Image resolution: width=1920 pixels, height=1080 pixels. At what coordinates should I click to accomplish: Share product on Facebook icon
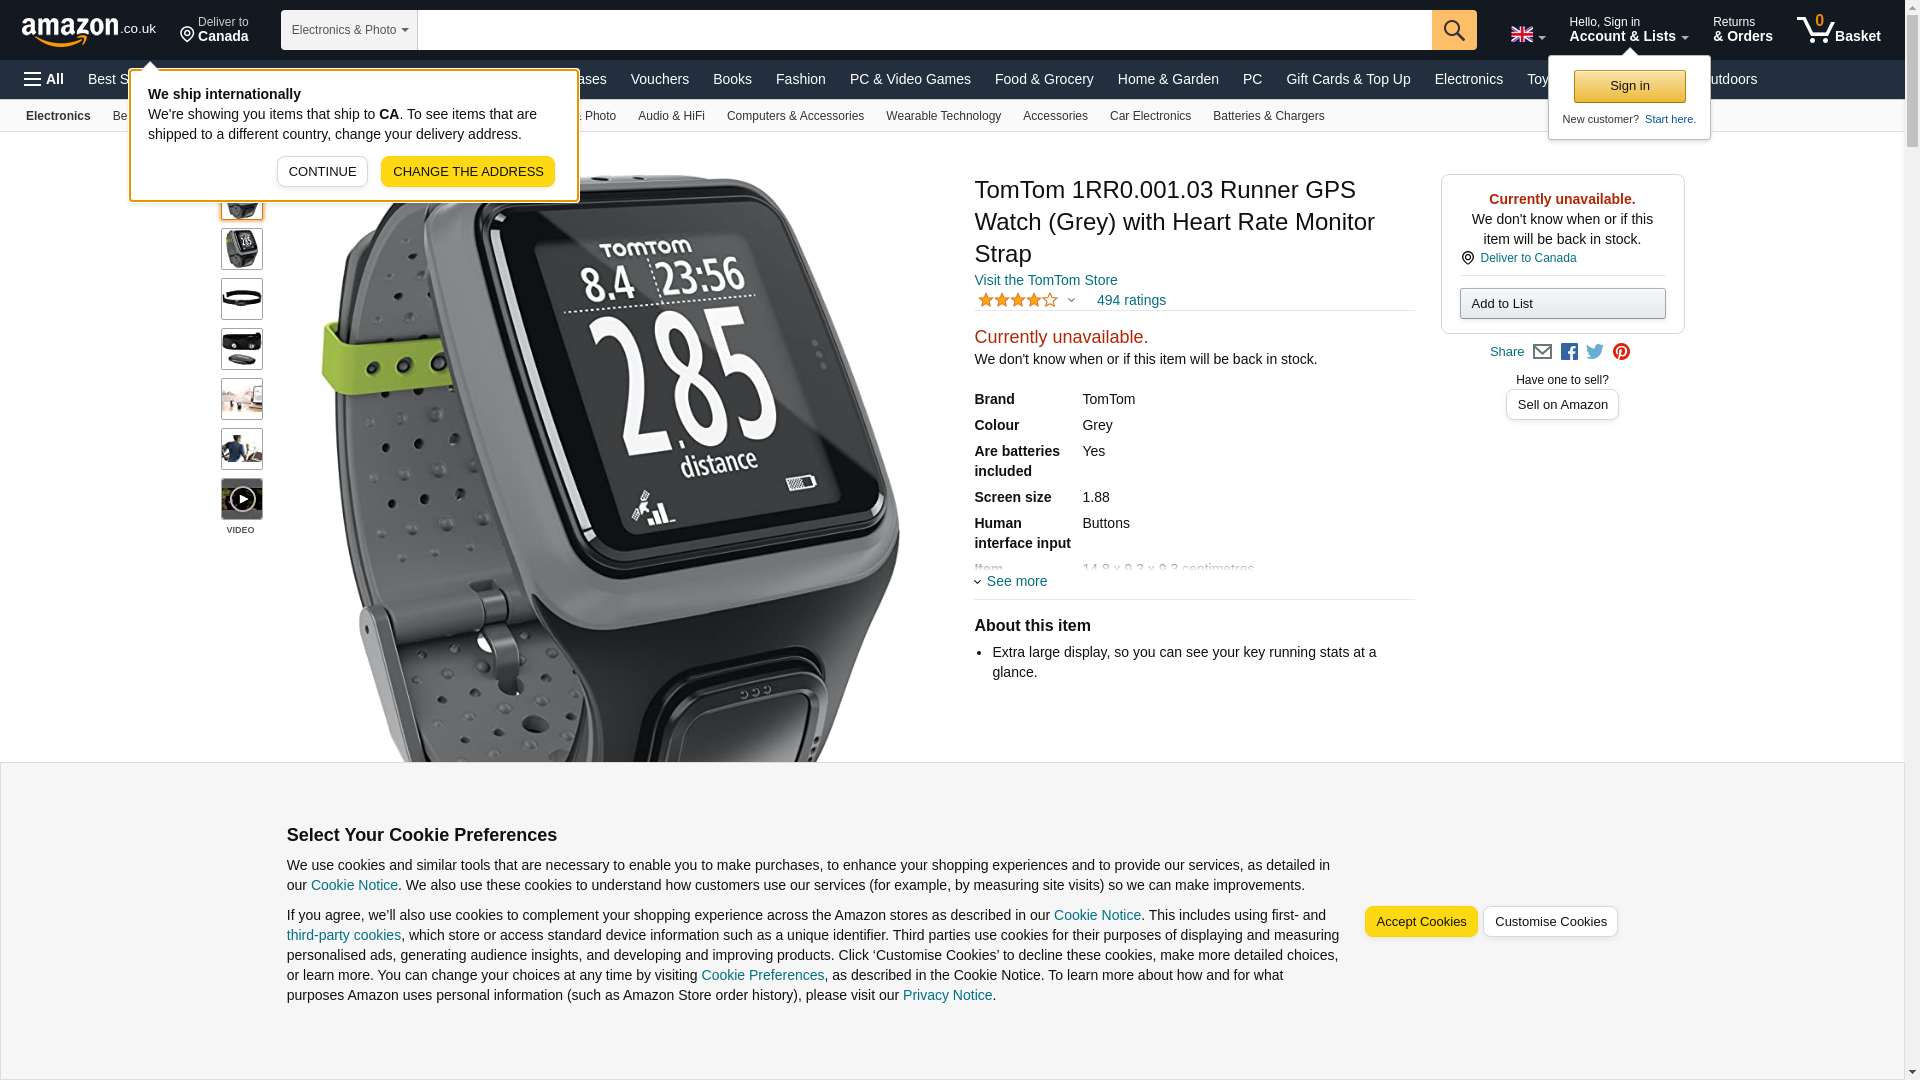(1569, 352)
